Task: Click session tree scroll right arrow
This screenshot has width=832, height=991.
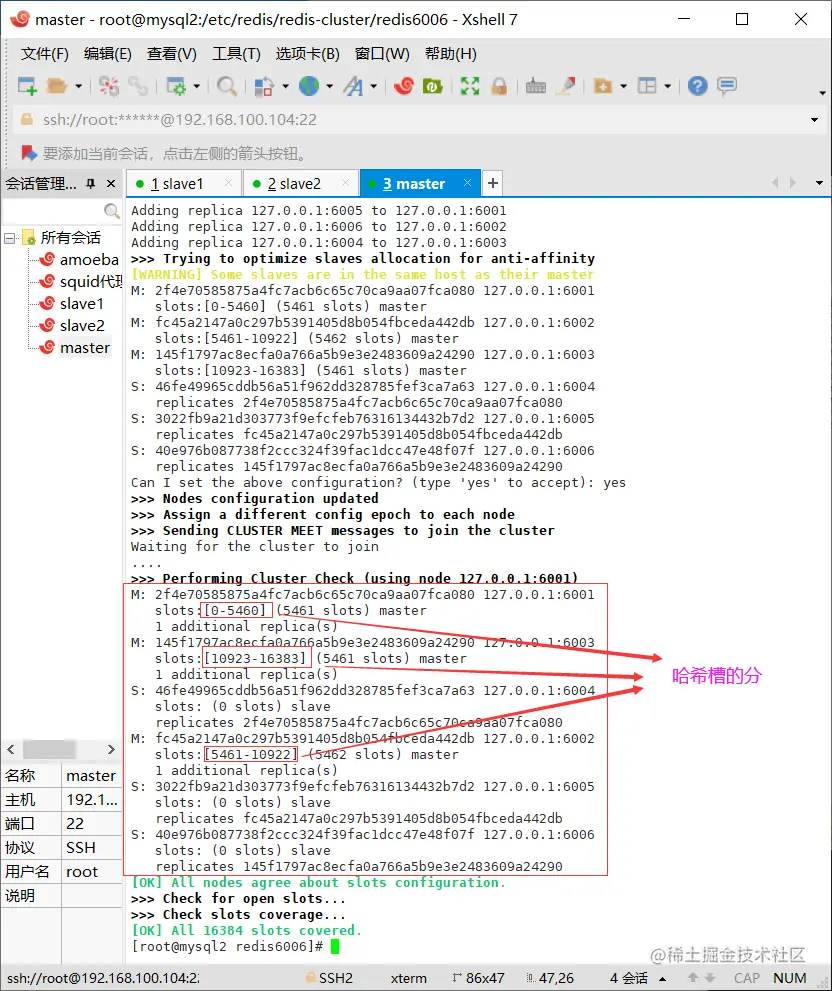Action: (x=111, y=750)
